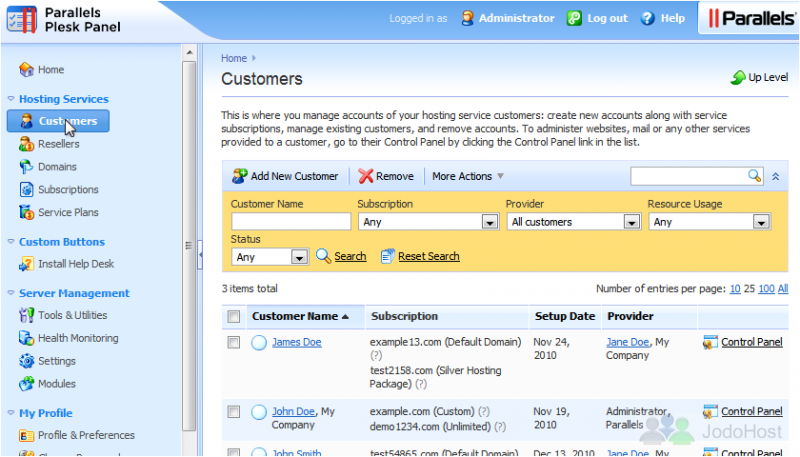This screenshot has width=800, height=457.
Task: Click the help (?) next to example13.com
Action: pos(376,356)
